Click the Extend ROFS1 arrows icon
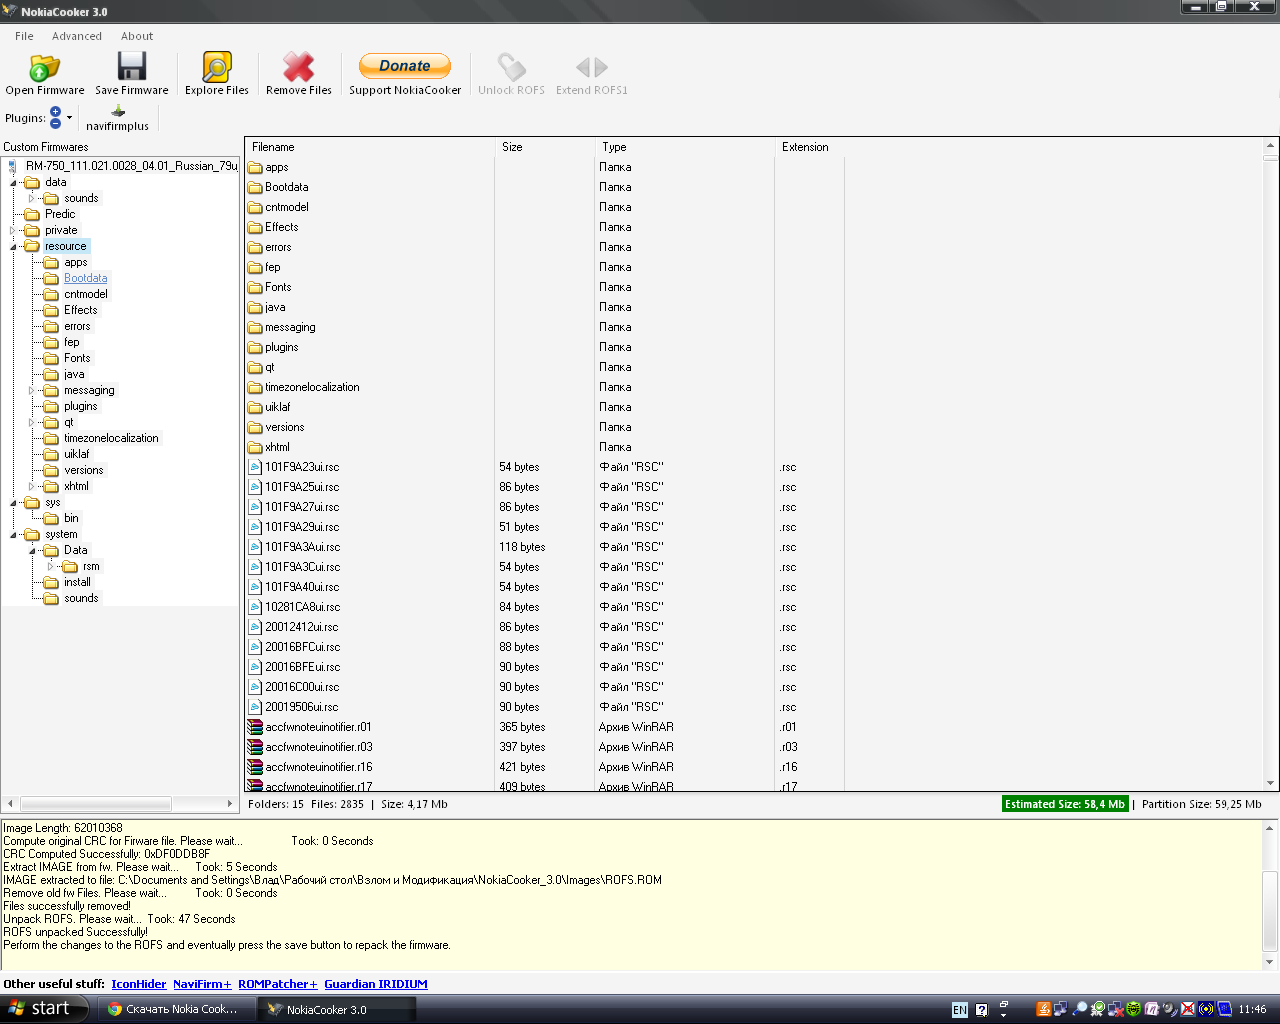 click(x=591, y=67)
